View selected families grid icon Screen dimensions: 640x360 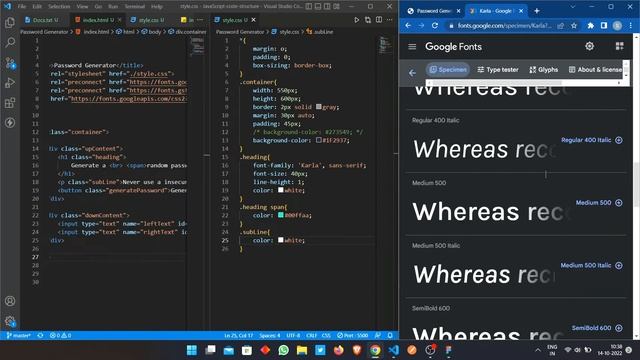619,46
